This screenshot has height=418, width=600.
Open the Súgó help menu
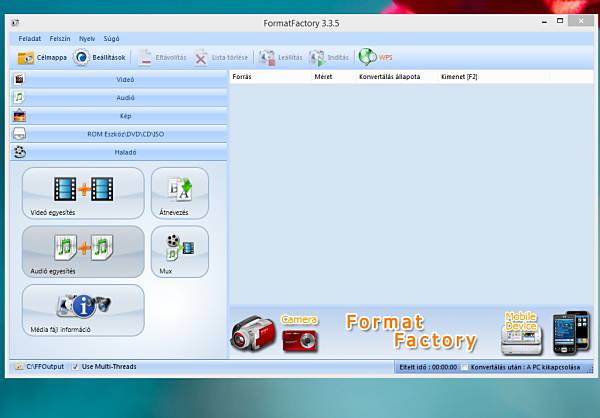click(x=111, y=39)
